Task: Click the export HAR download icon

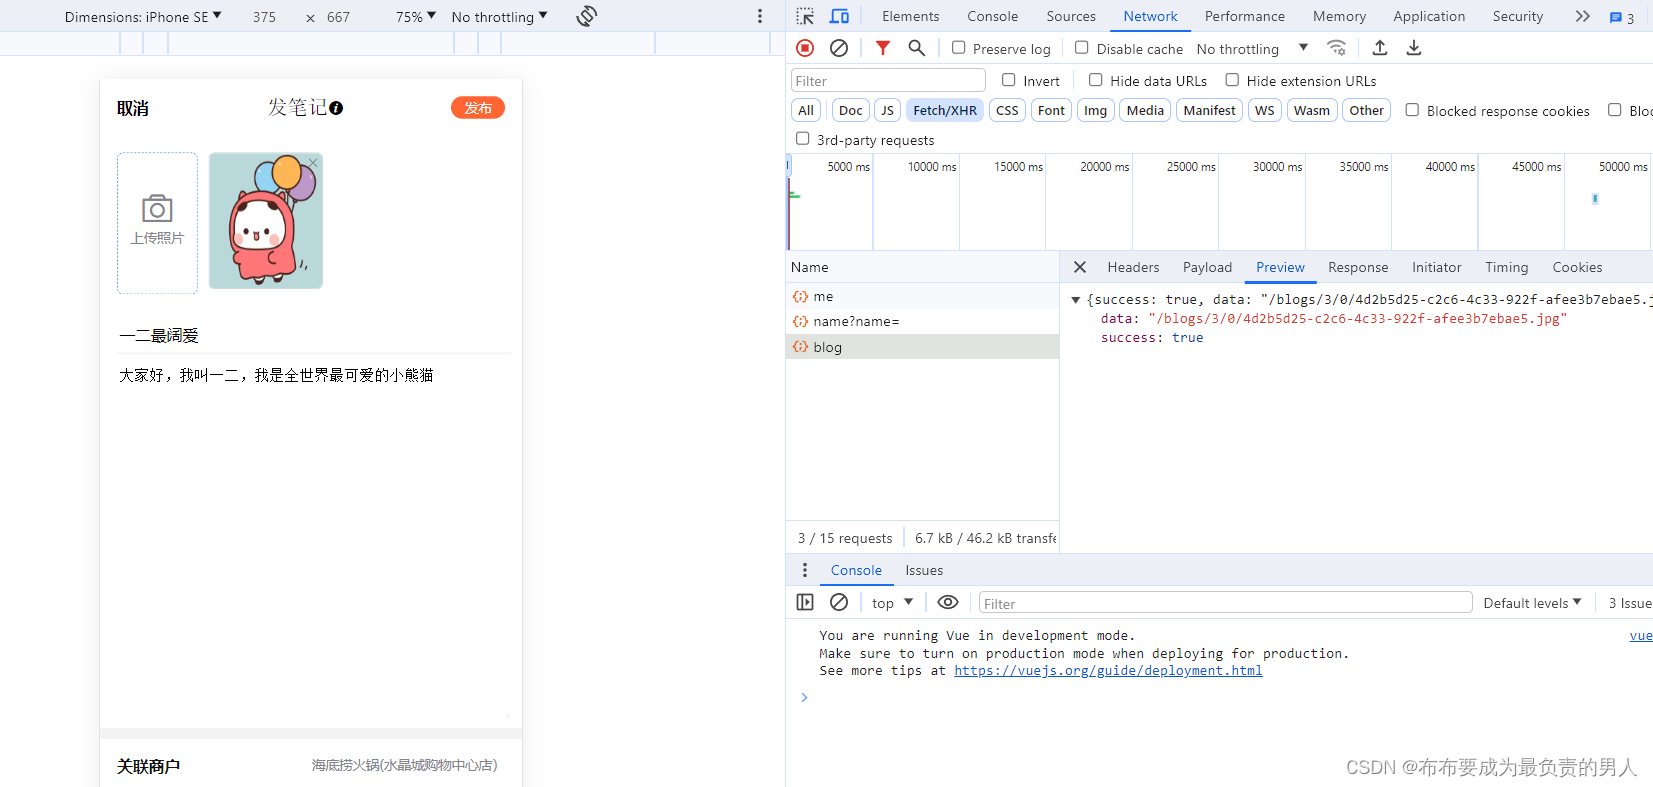Action: pyautogui.click(x=1414, y=48)
